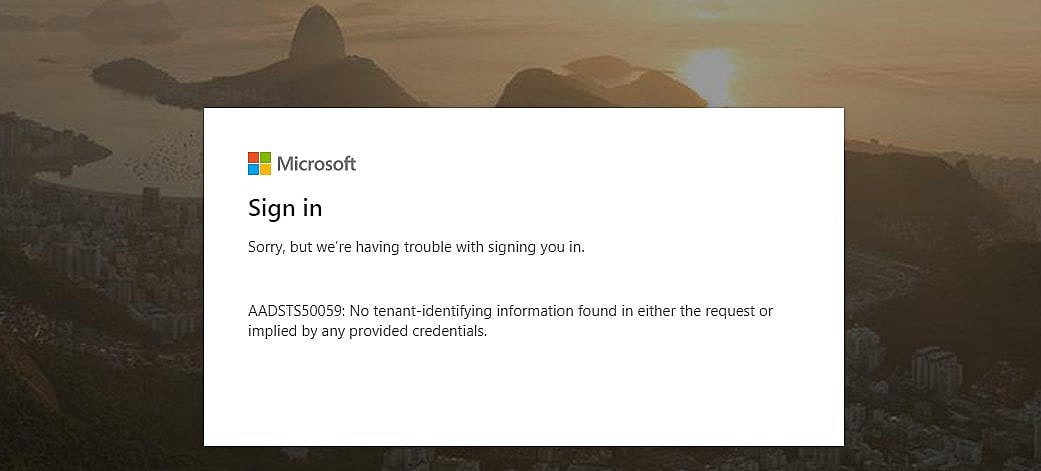Click the Microsoft four-square logo icon

(x=259, y=164)
